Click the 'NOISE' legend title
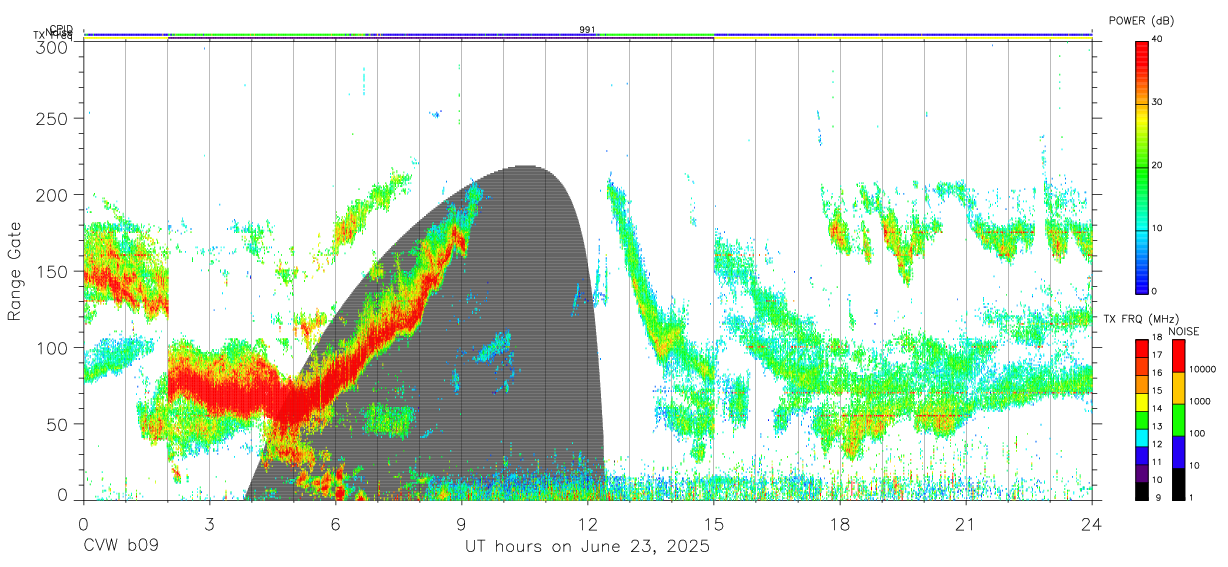The width and height of the screenshot is (1228, 567). (1184, 331)
